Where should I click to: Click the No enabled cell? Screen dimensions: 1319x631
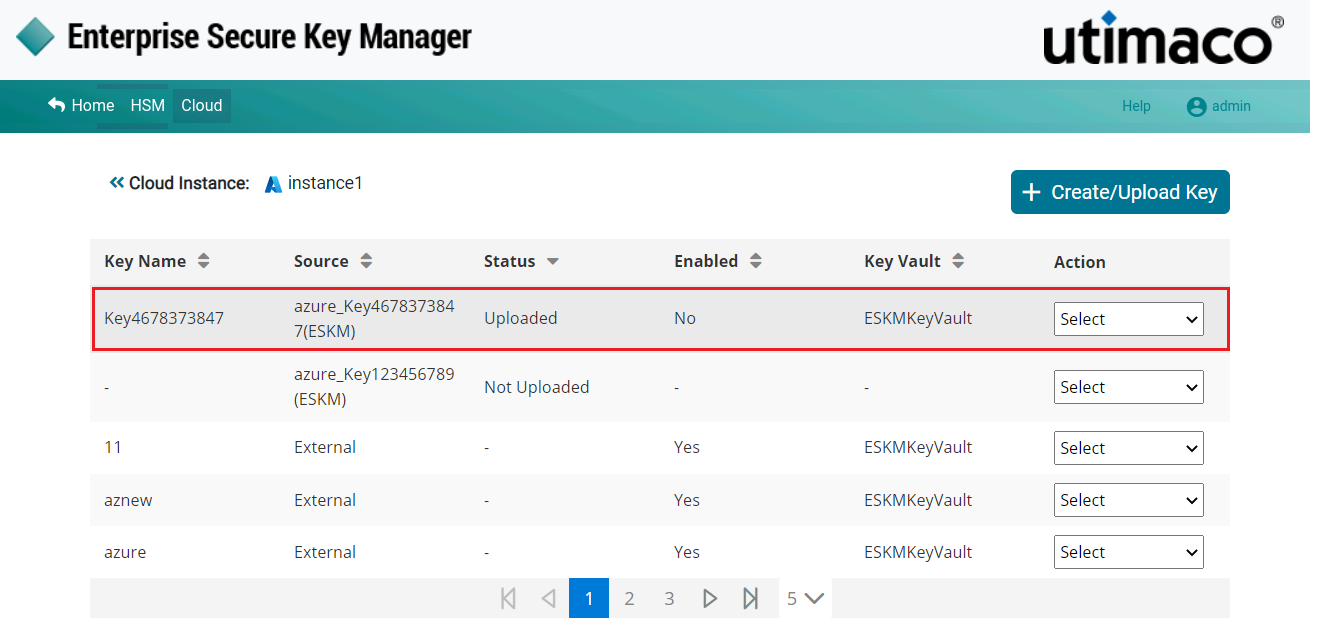coord(685,318)
